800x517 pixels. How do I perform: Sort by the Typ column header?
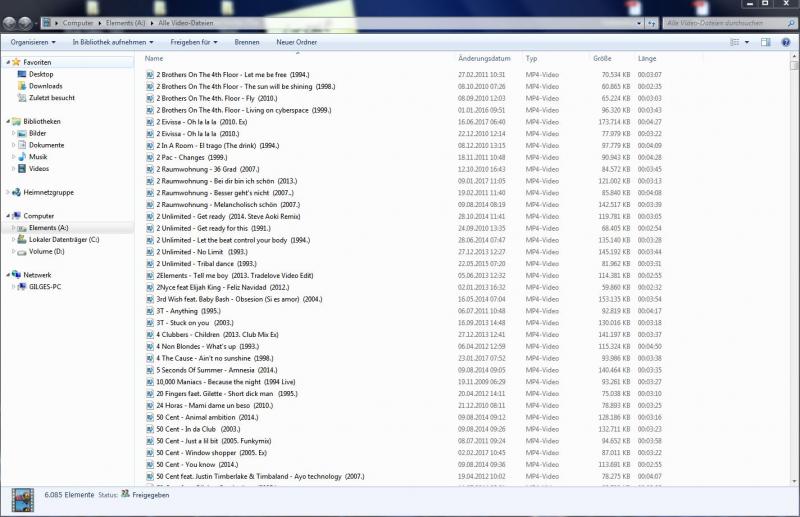coord(531,59)
